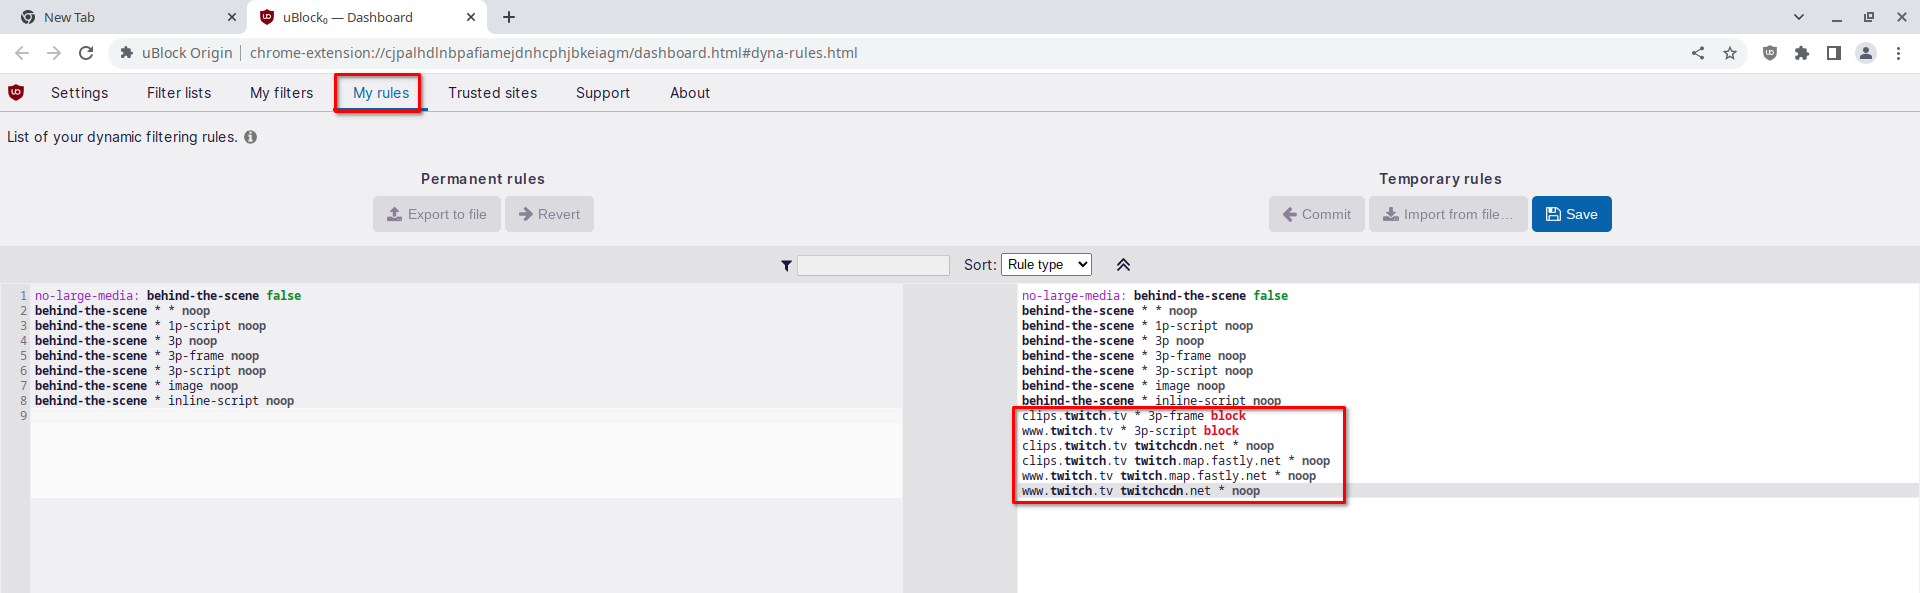Expand the tab search chevron

pos(1799,17)
